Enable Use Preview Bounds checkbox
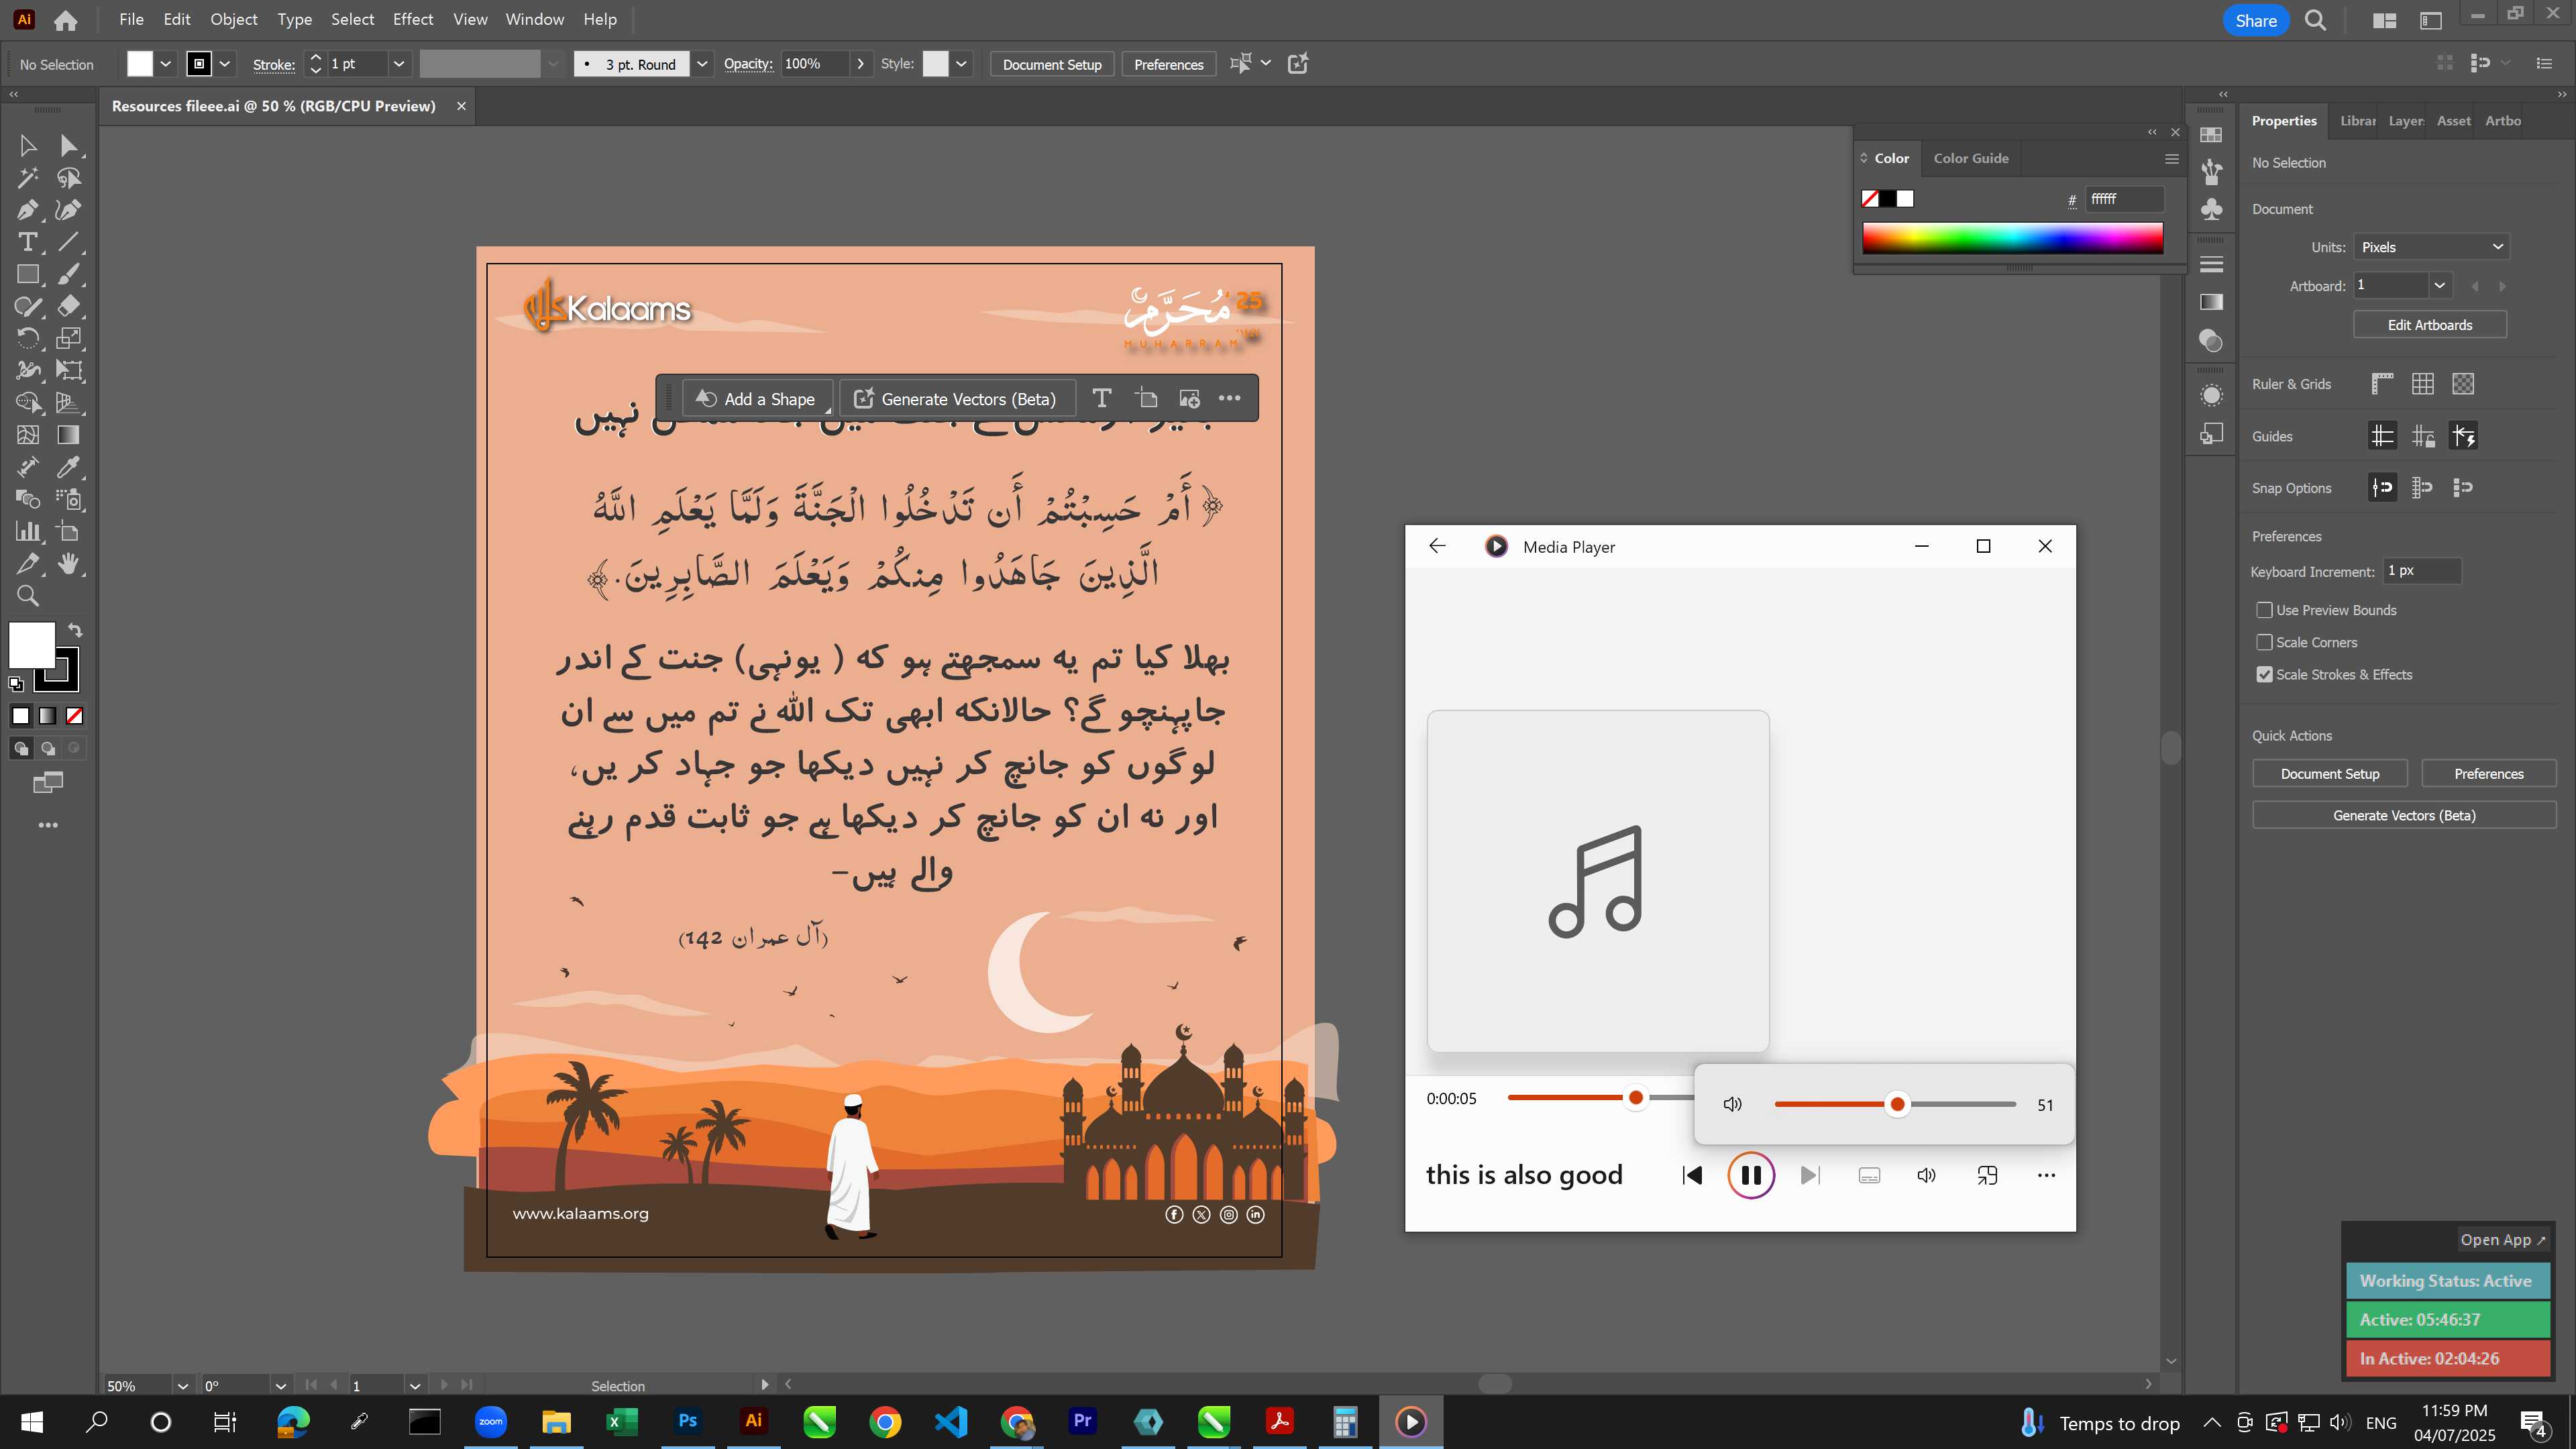This screenshot has height=1449, width=2576. coord(2264,610)
